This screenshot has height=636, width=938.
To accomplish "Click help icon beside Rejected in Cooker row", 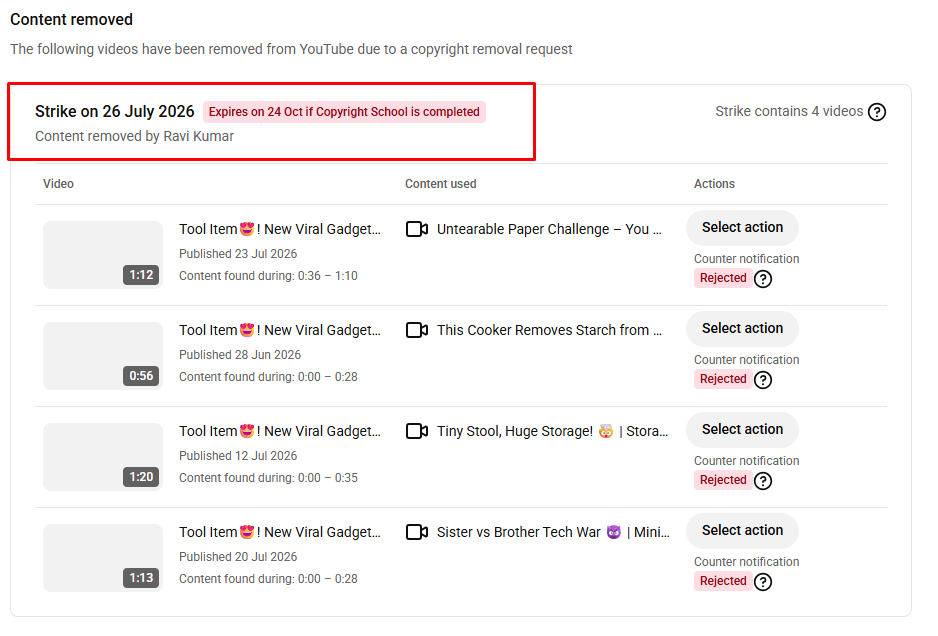I will 763,380.
